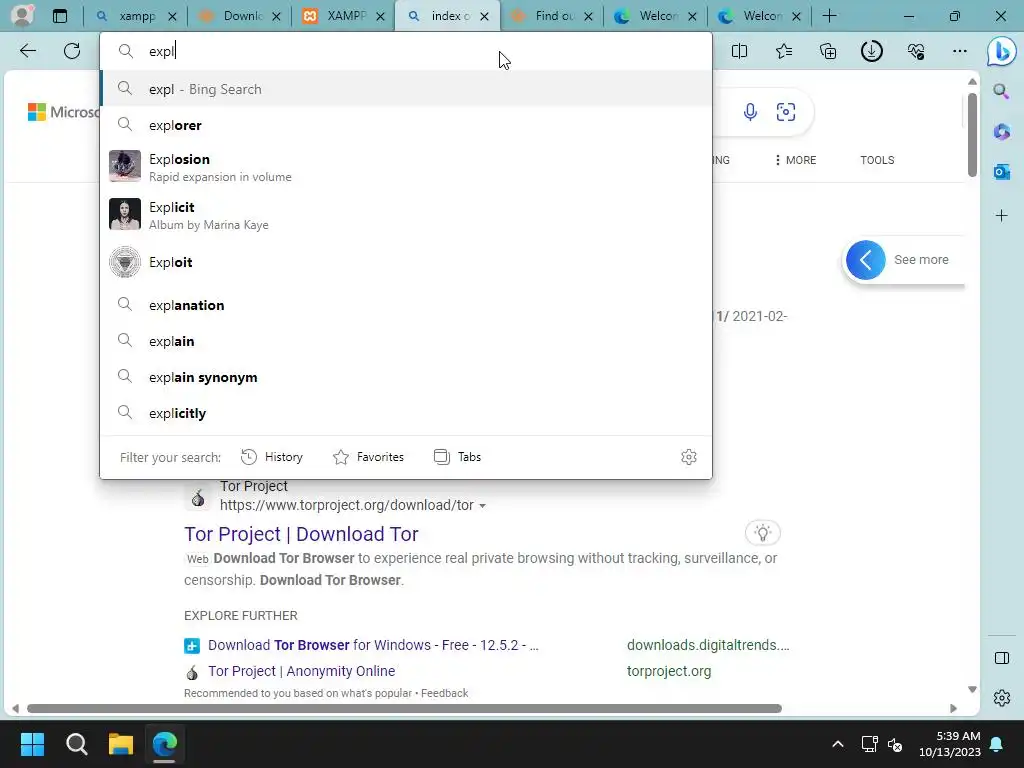The width and height of the screenshot is (1024, 768).
Task: Click the Feedback link under recommendations
Action: coord(444,694)
